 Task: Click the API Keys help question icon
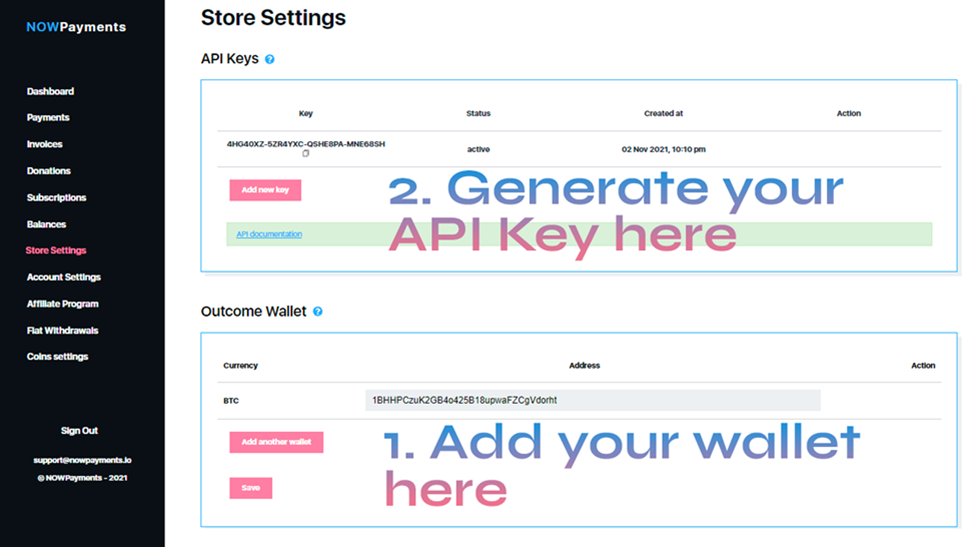[269, 59]
